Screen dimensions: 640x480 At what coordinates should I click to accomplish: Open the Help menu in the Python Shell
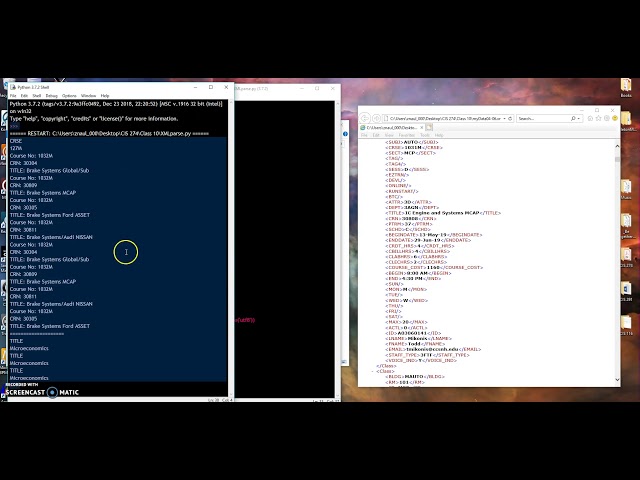click(105, 96)
